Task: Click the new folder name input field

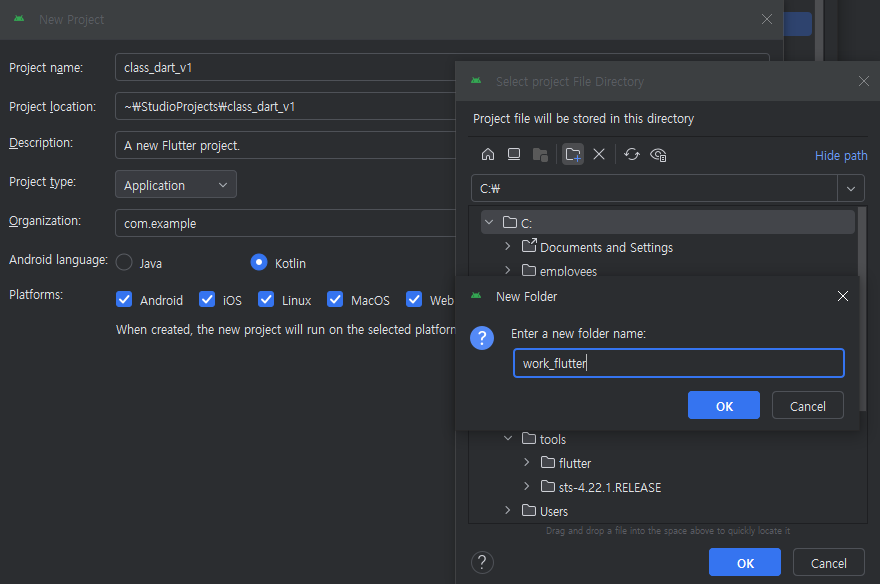Action: (679, 363)
